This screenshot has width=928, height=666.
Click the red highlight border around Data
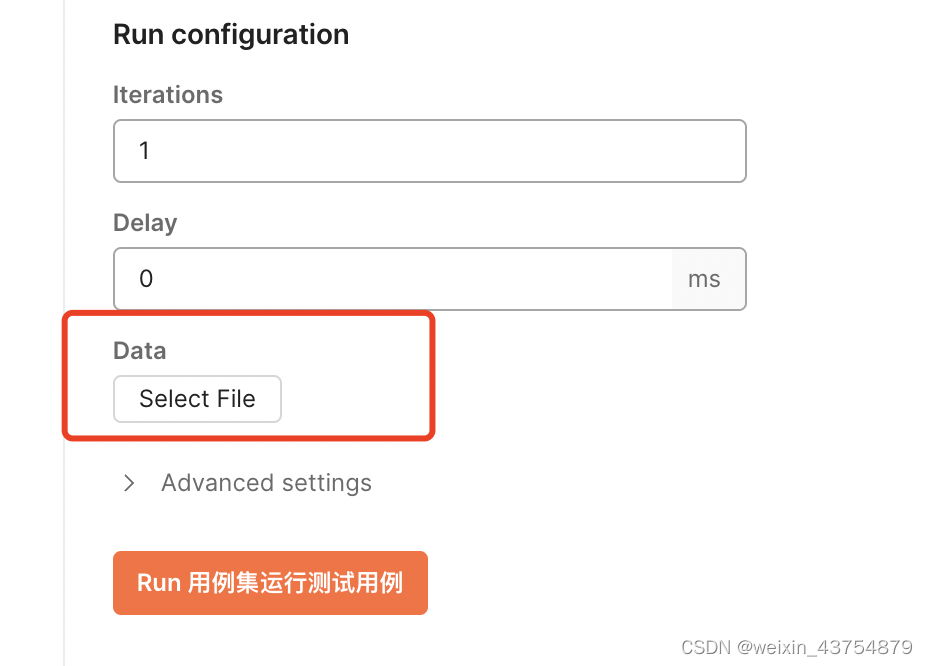coord(433,376)
